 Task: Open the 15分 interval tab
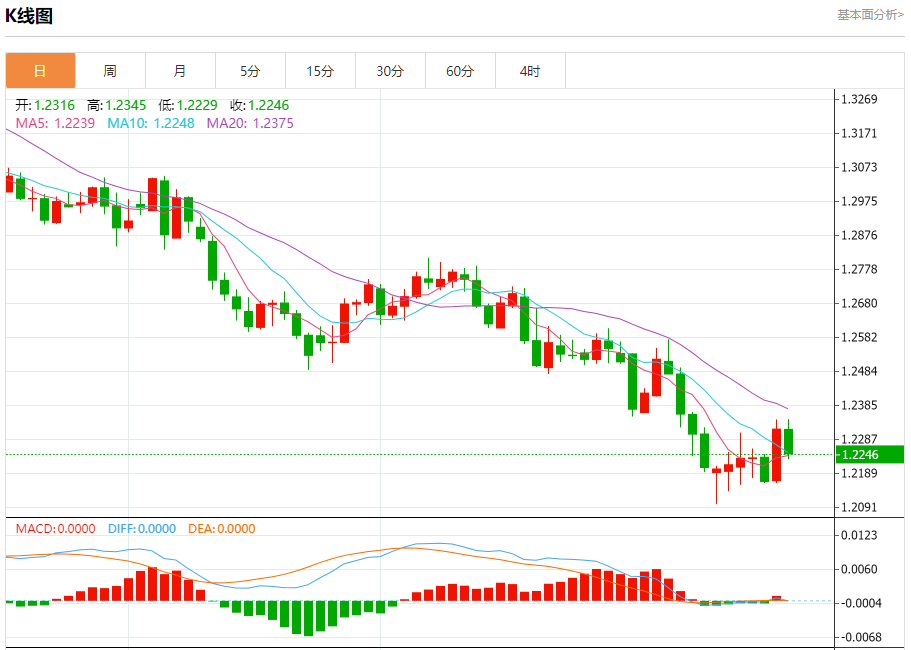[x=320, y=71]
